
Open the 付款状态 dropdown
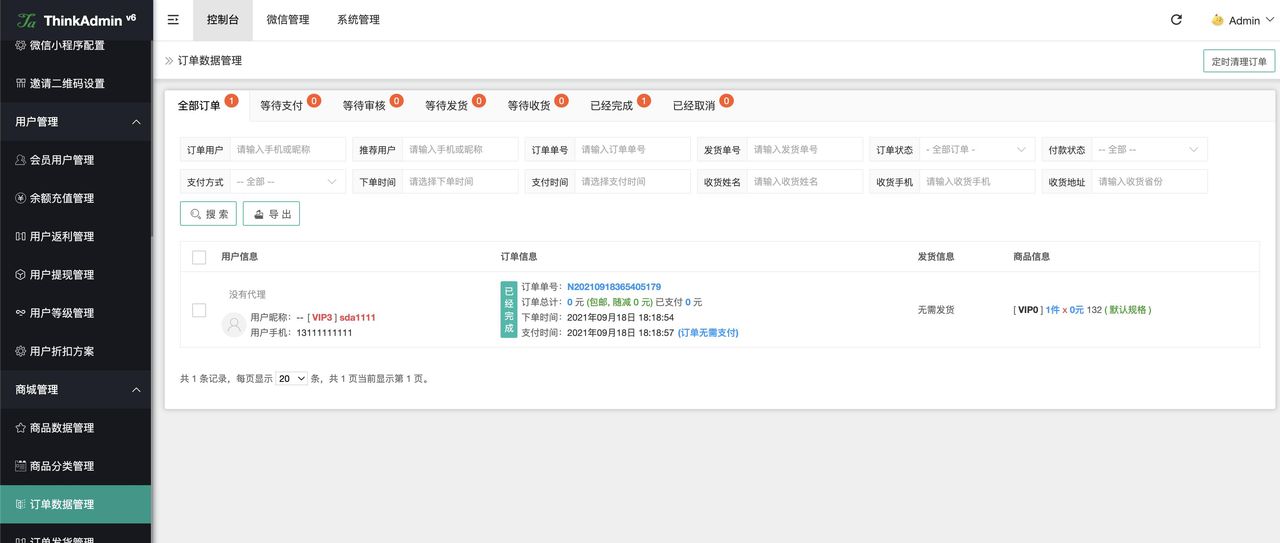coord(1149,150)
